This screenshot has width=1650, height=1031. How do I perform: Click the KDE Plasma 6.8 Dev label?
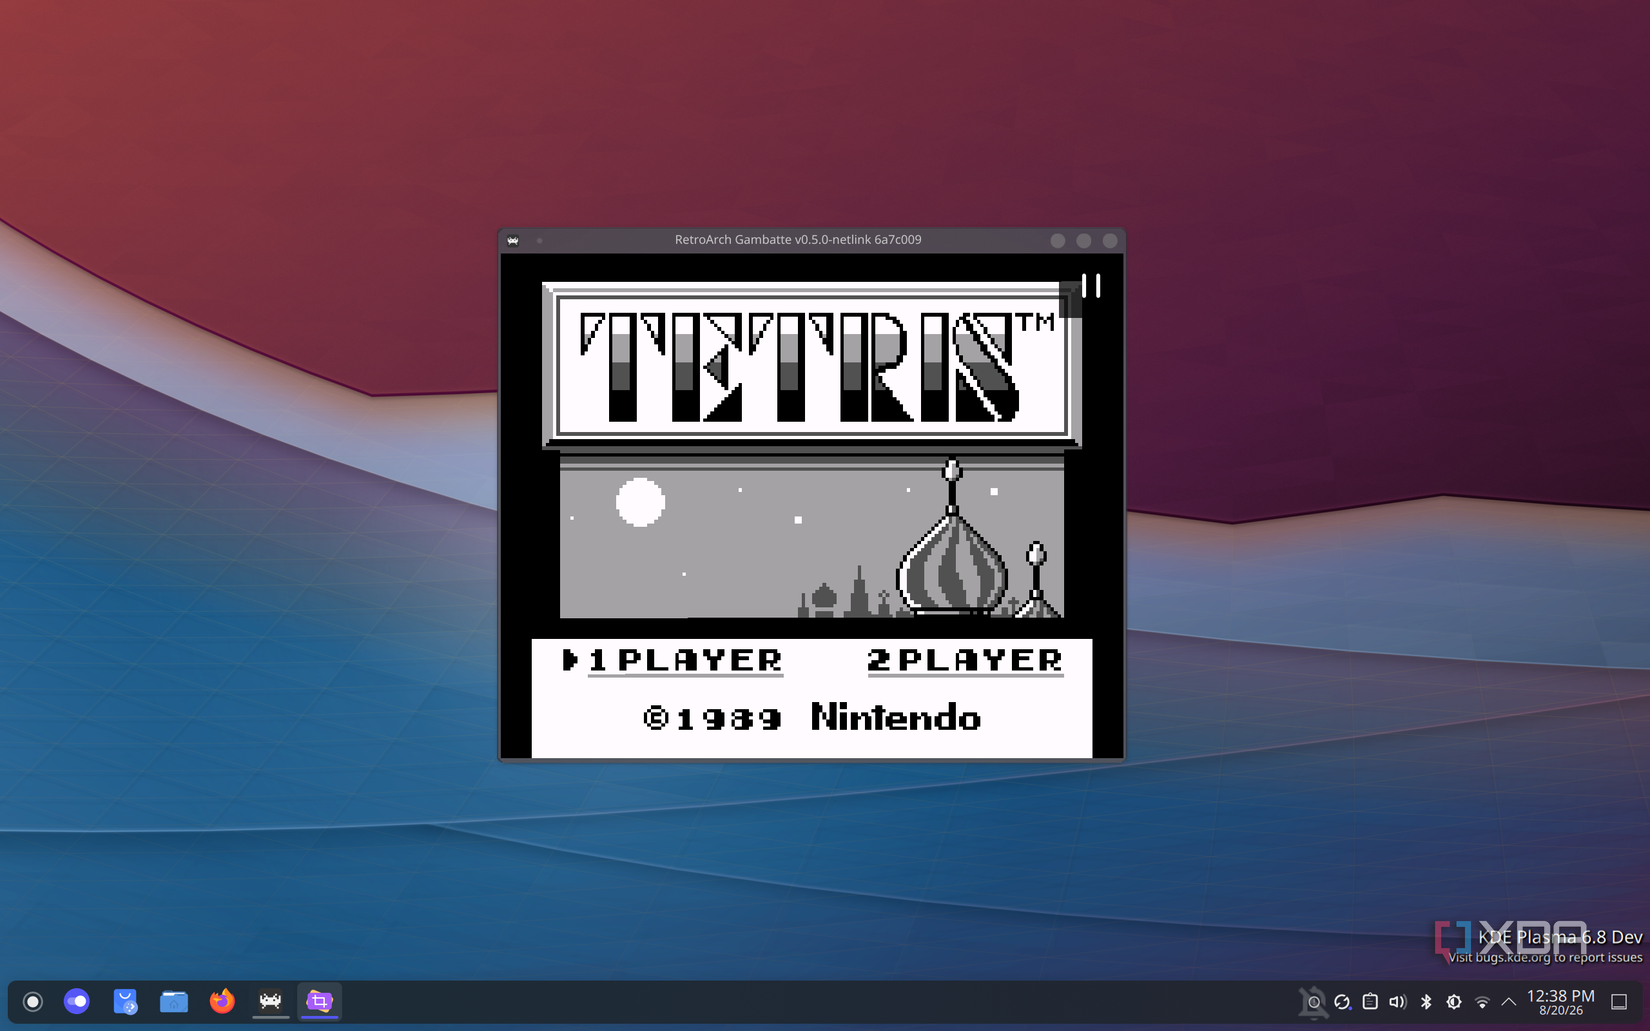(1560, 937)
